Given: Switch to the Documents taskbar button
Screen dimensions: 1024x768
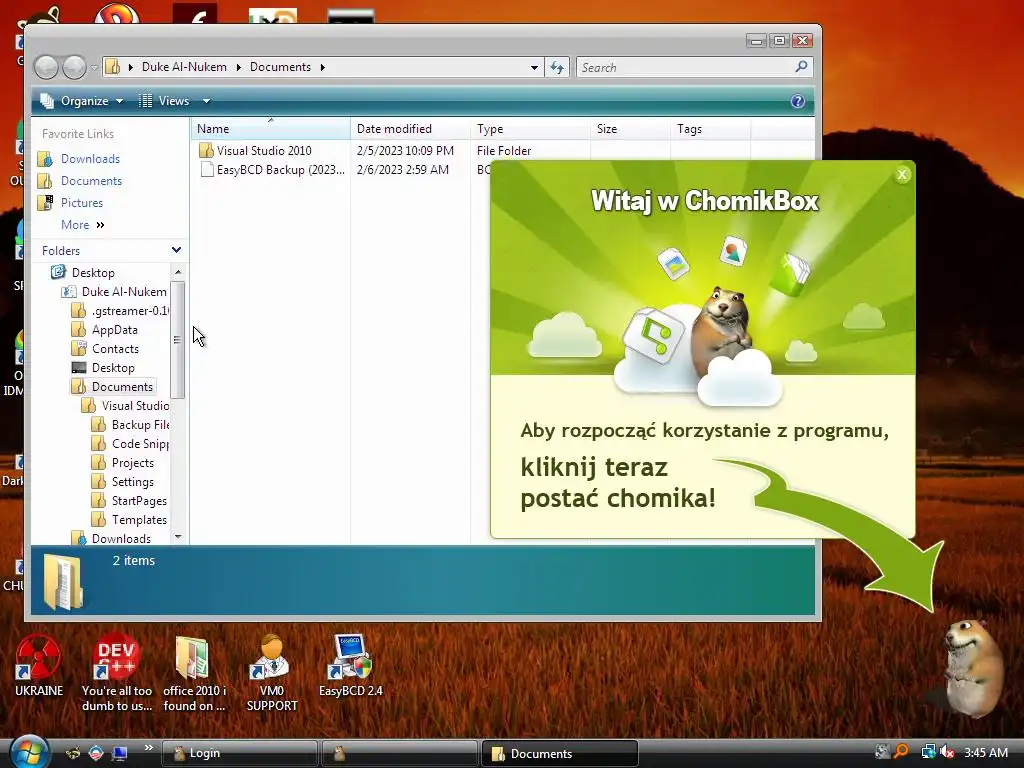Looking at the screenshot, I should click(x=559, y=753).
